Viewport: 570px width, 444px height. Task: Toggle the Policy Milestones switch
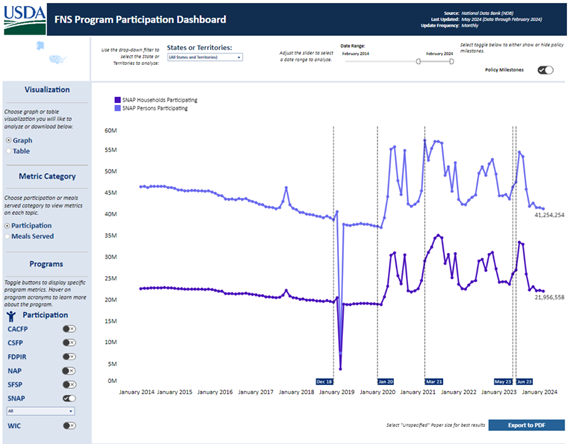click(x=545, y=70)
